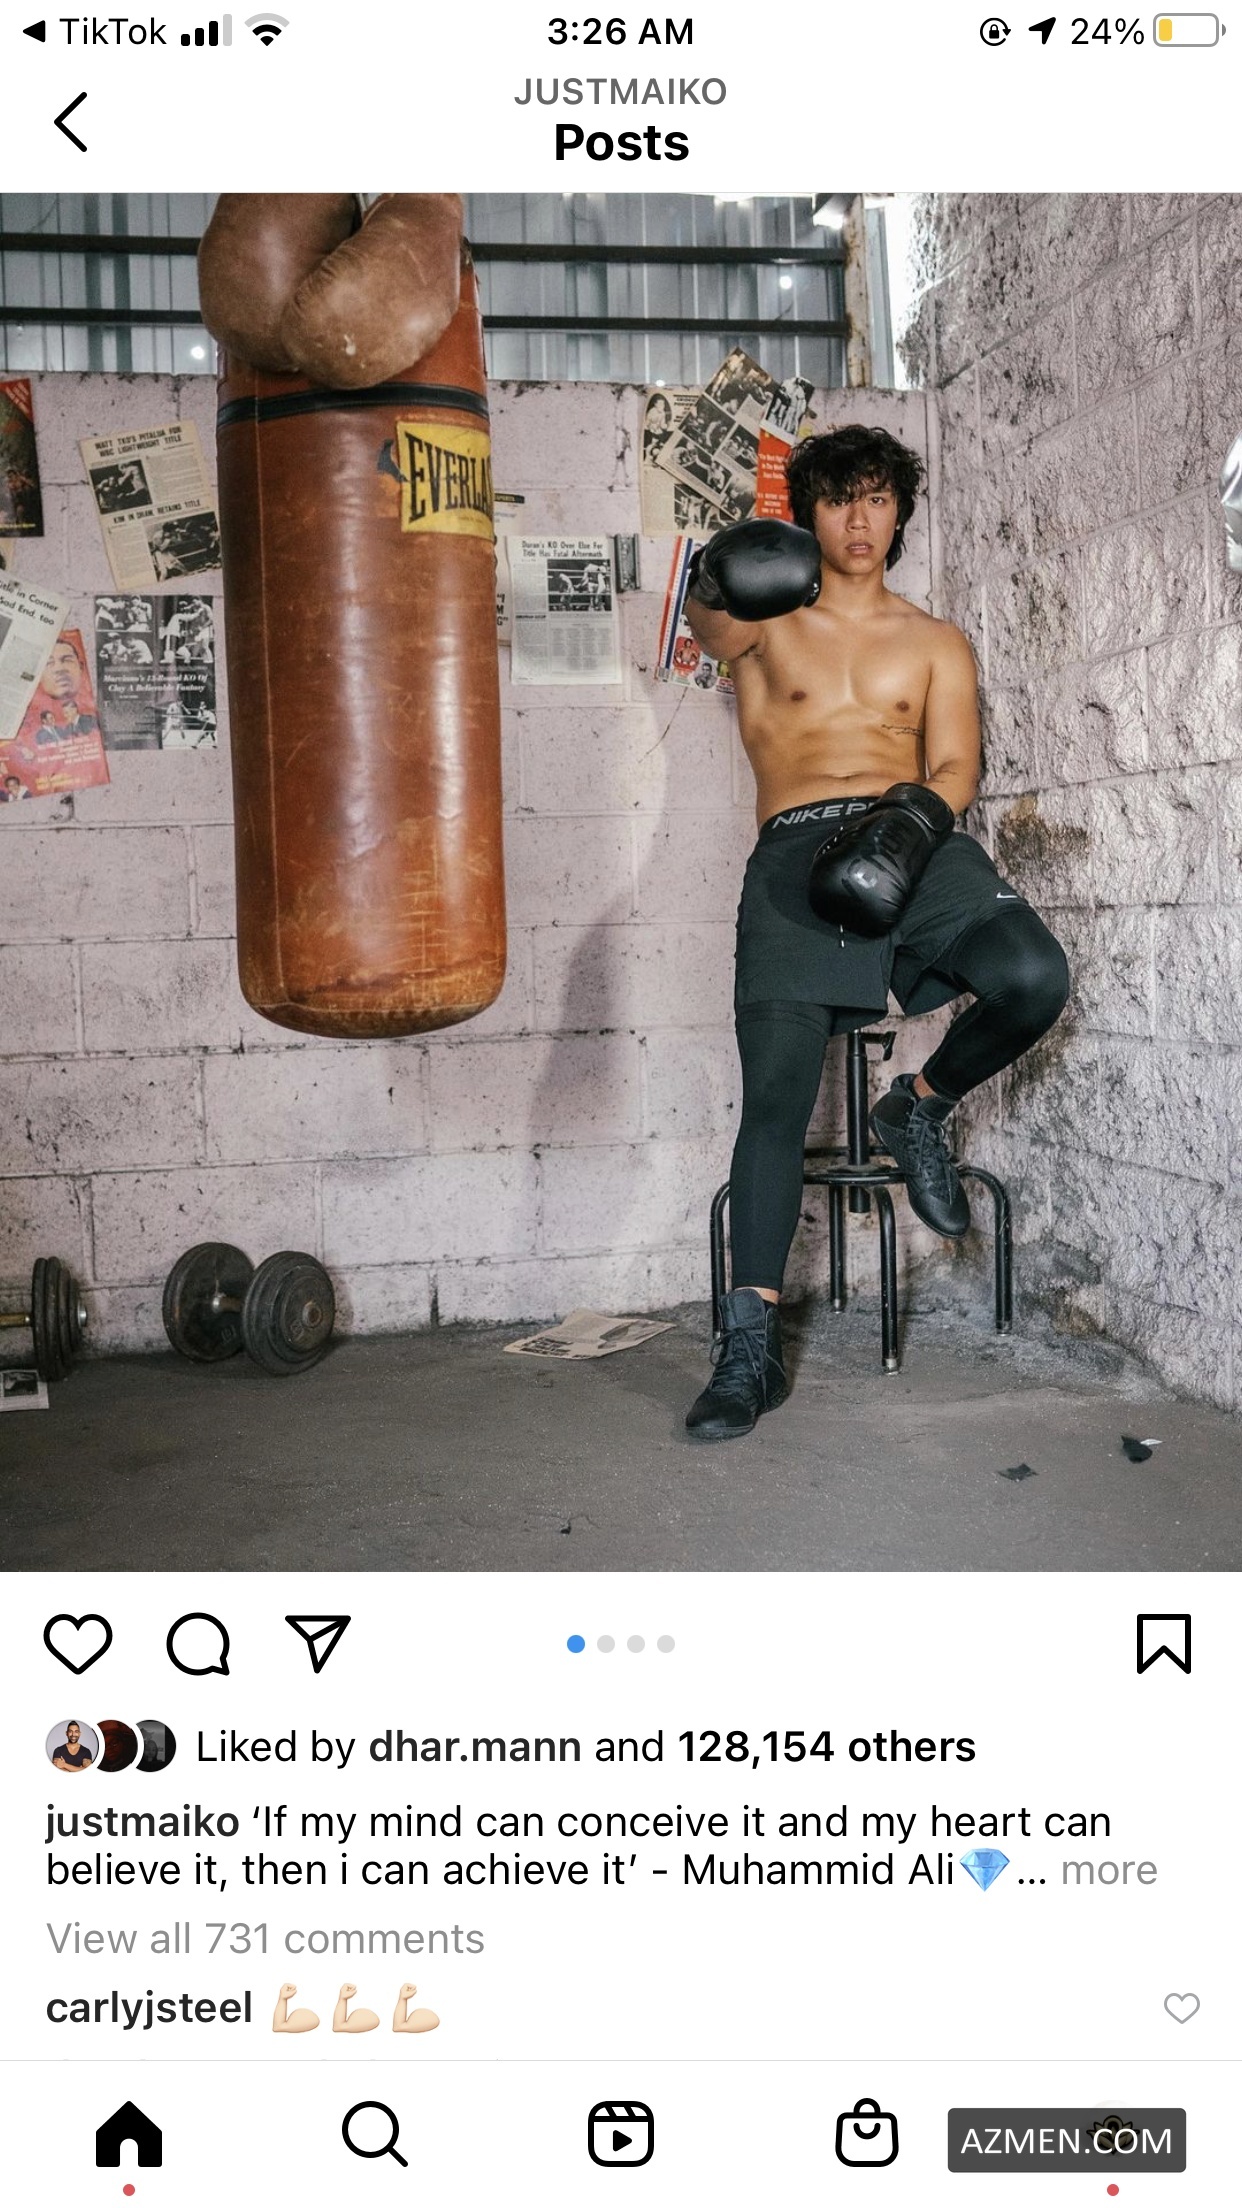
Task: Open the Home tab in bottom bar
Action: 129,2134
